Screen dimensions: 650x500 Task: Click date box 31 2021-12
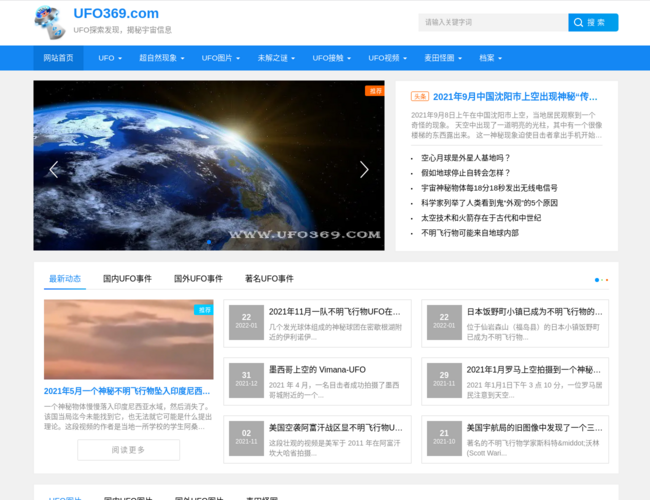click(246, 380)
